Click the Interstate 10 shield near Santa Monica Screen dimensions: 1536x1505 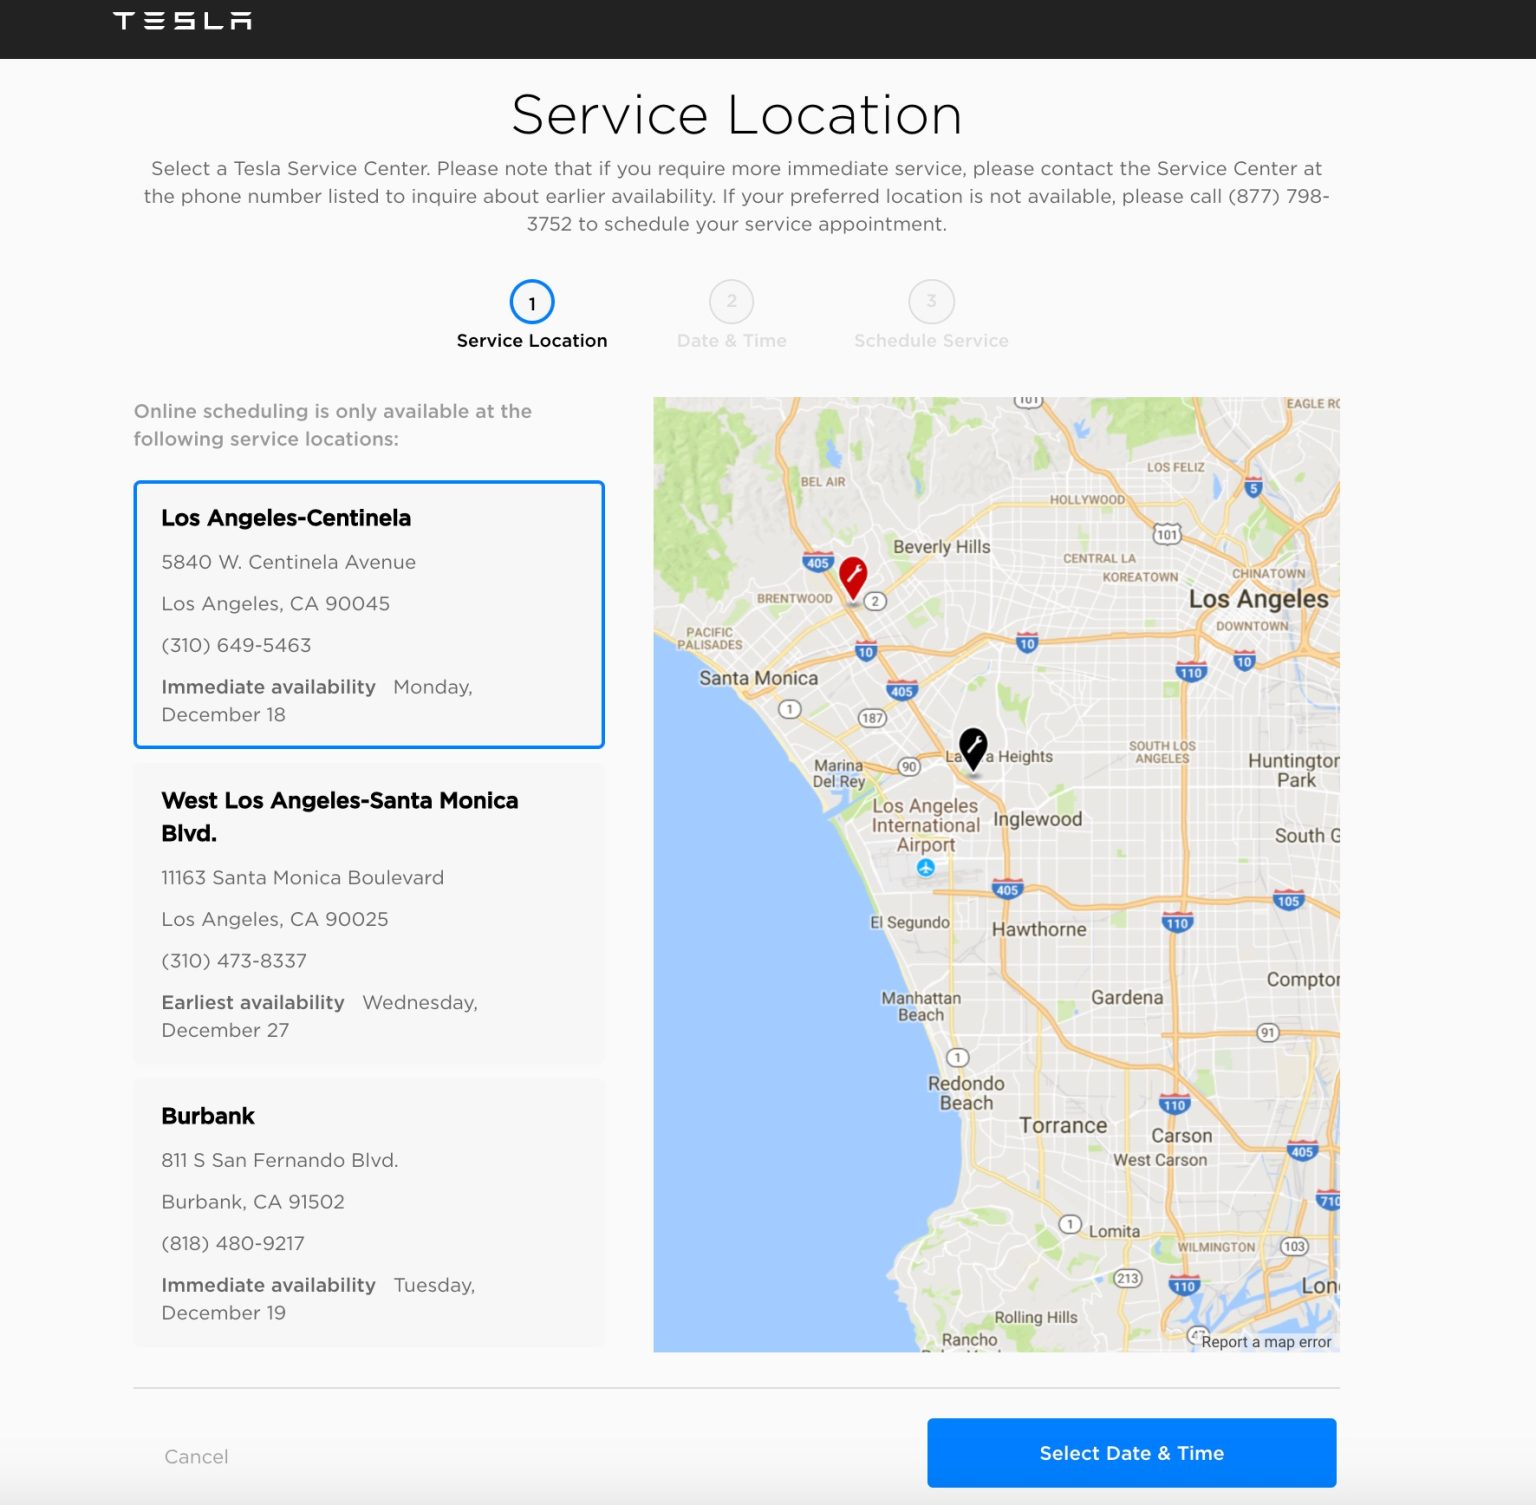pos(866,652)
